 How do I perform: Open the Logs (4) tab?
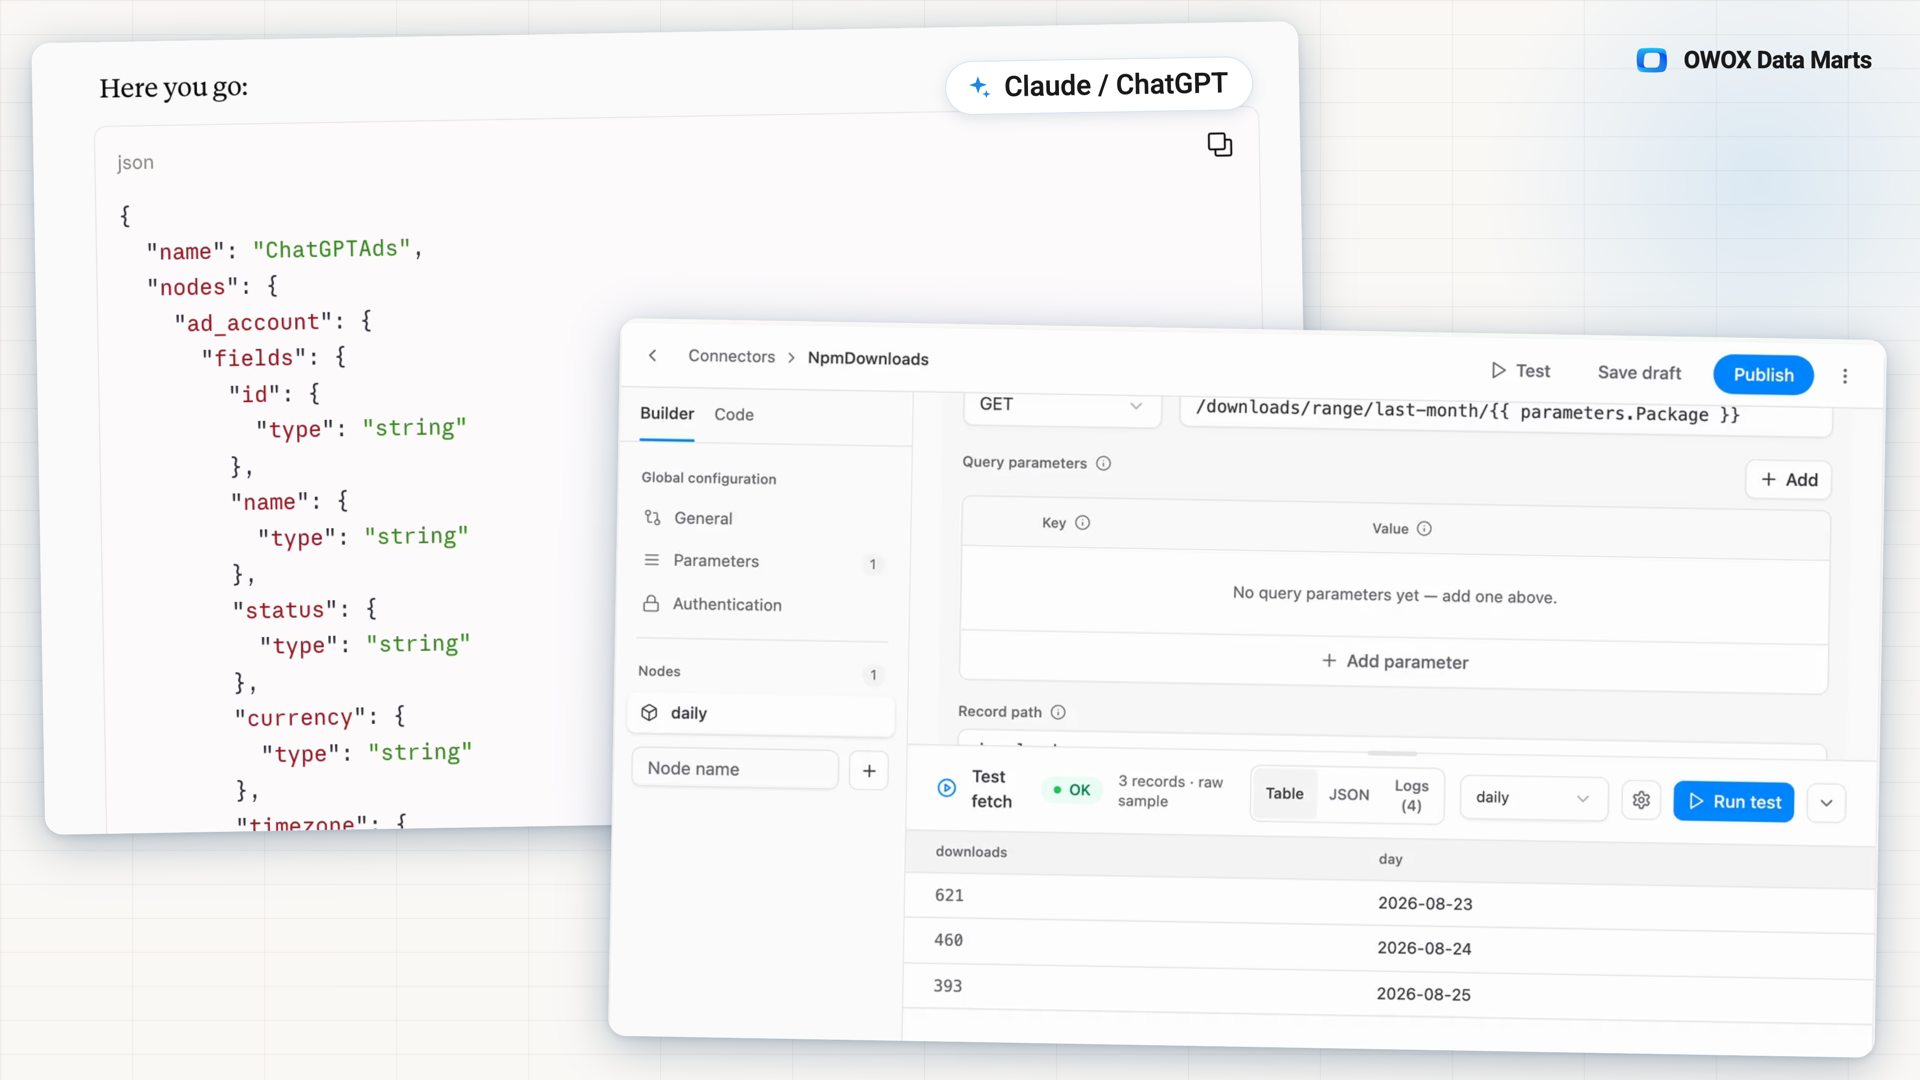(1411, 796)
